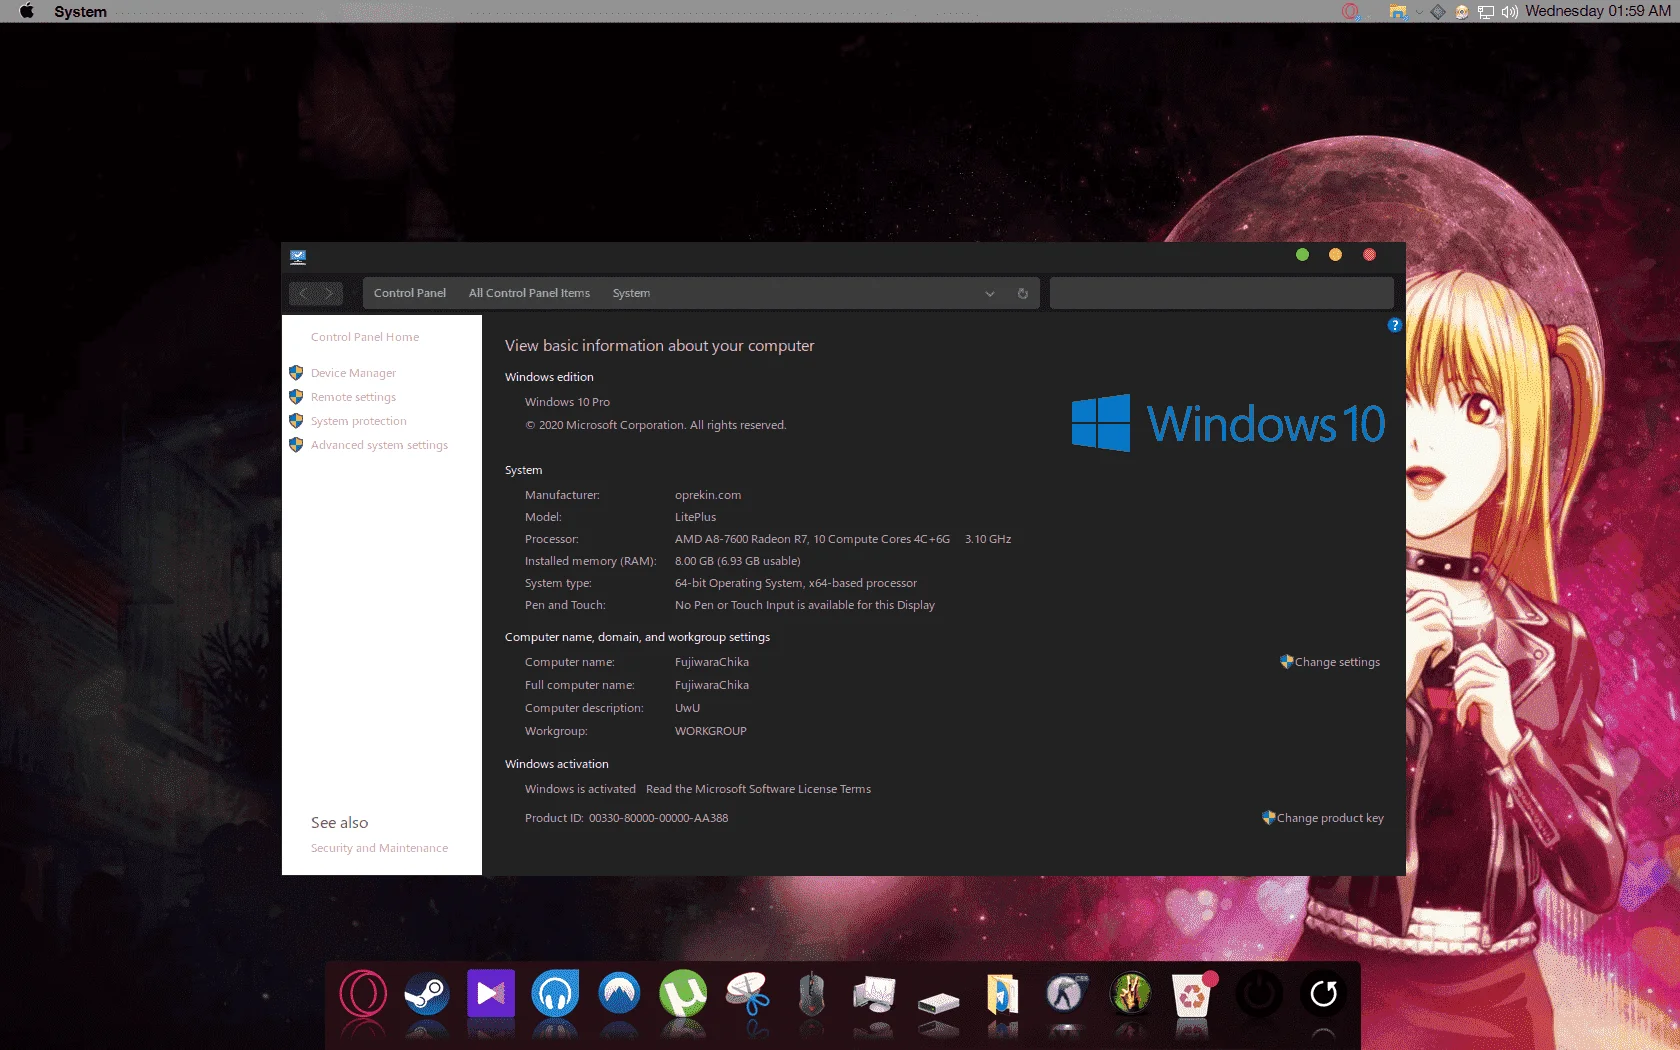1680x1050 pixels.
Task: Expand the hidden tray icons chevron
Action: pyautogui.click(x=1419, y=12)
